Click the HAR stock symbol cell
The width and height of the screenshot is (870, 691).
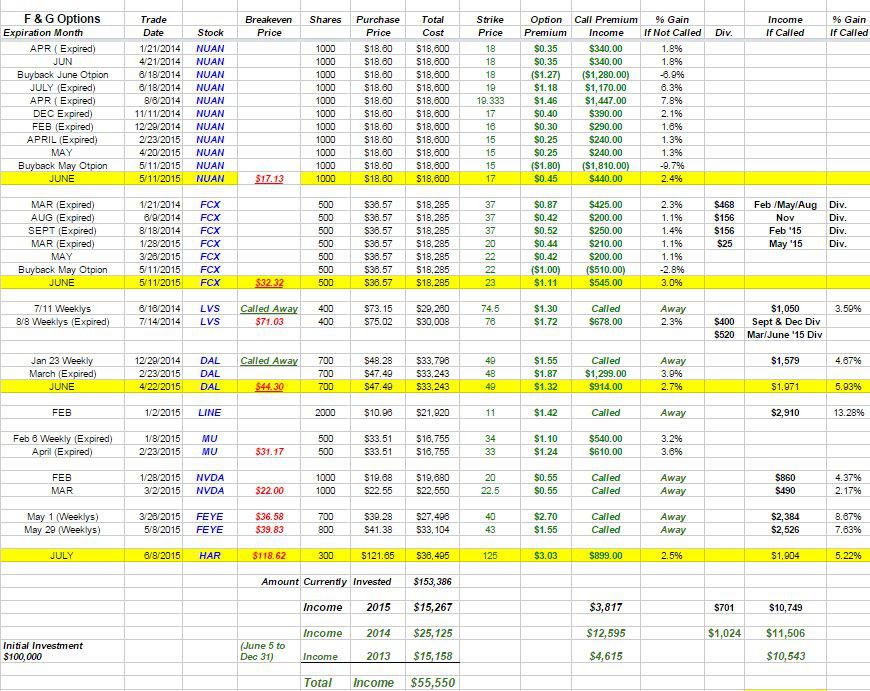click(x=210, y=556)
